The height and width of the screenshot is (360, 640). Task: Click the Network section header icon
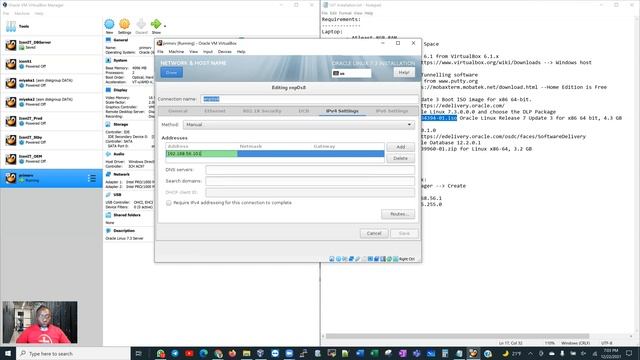108,174
